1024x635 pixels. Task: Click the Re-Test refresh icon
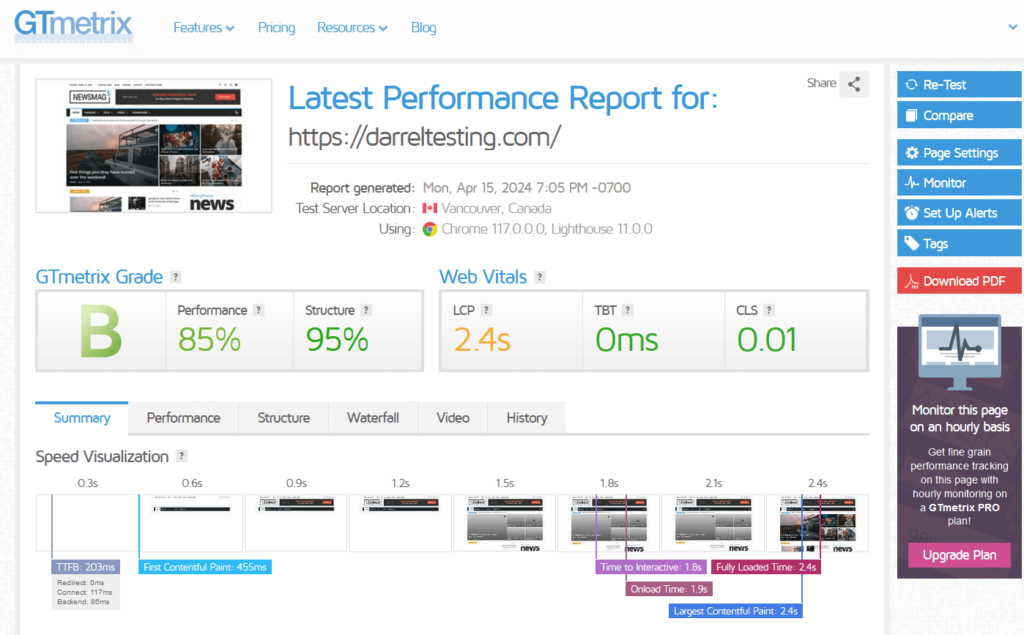tap(912, 84)
